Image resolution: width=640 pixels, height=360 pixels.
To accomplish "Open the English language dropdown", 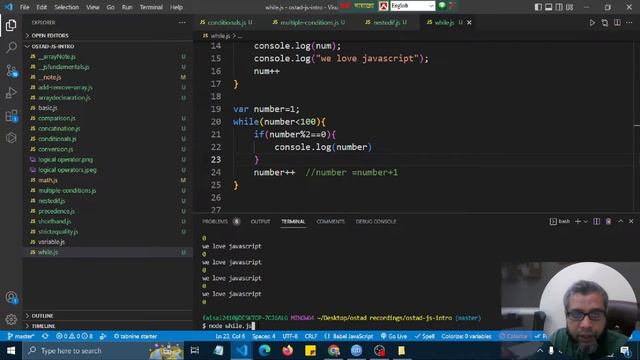I will (x=413, y=6).
